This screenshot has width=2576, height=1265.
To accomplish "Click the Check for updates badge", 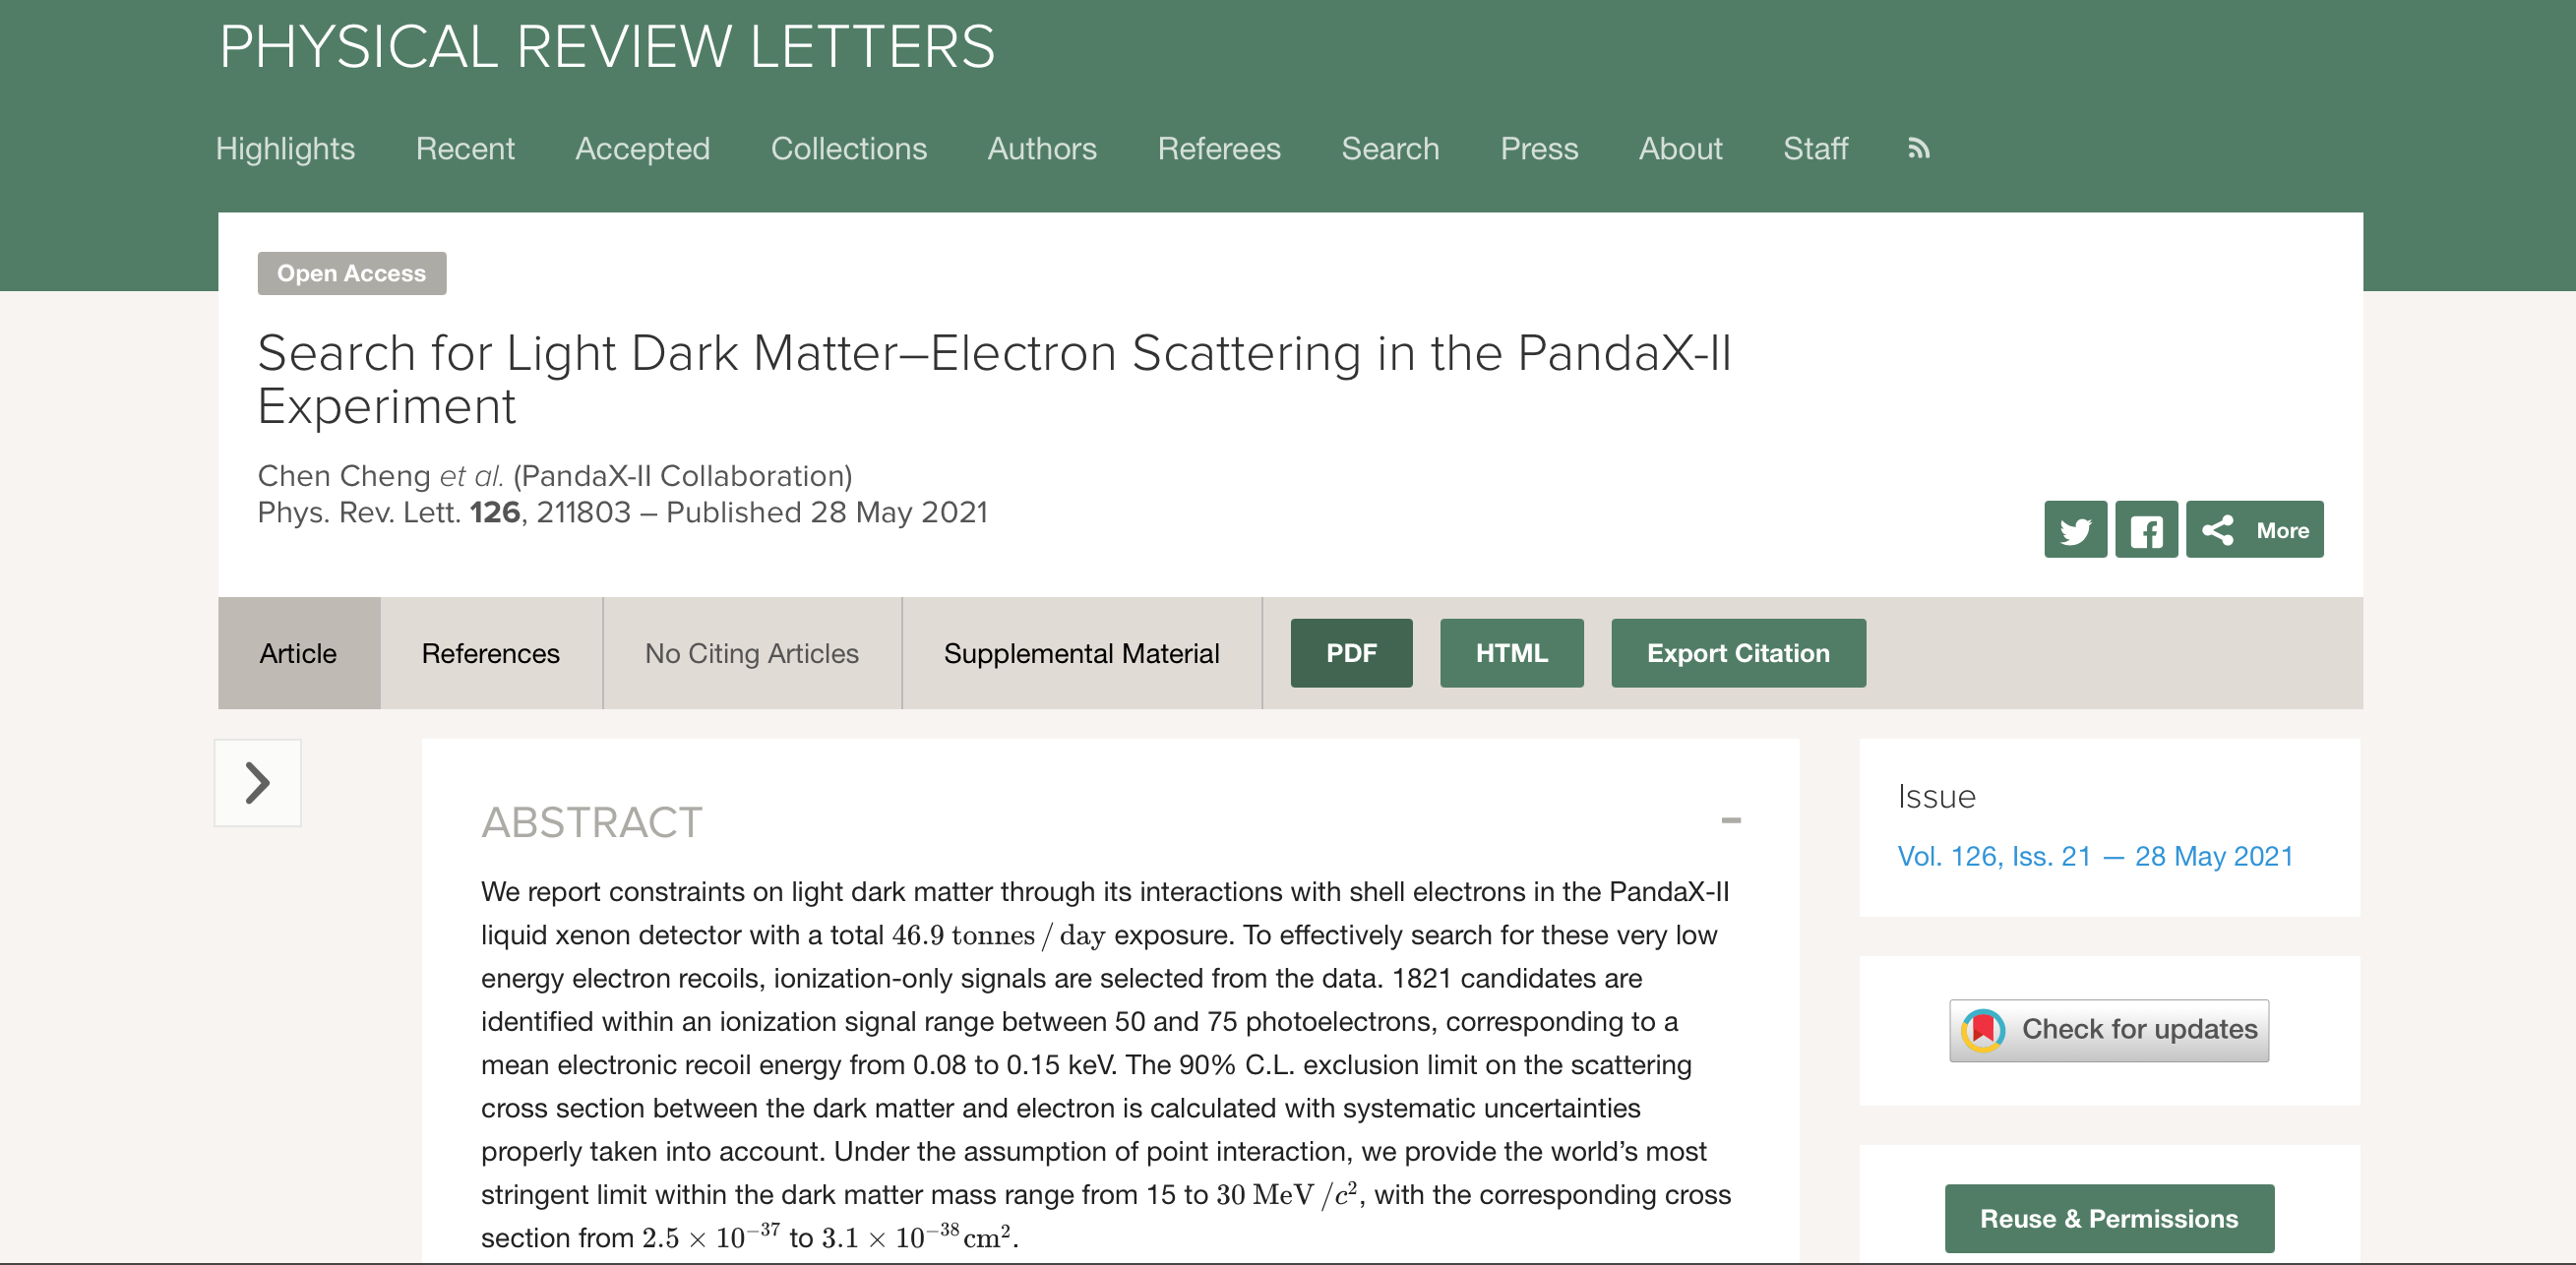I will click(x=2108, y=1030).
